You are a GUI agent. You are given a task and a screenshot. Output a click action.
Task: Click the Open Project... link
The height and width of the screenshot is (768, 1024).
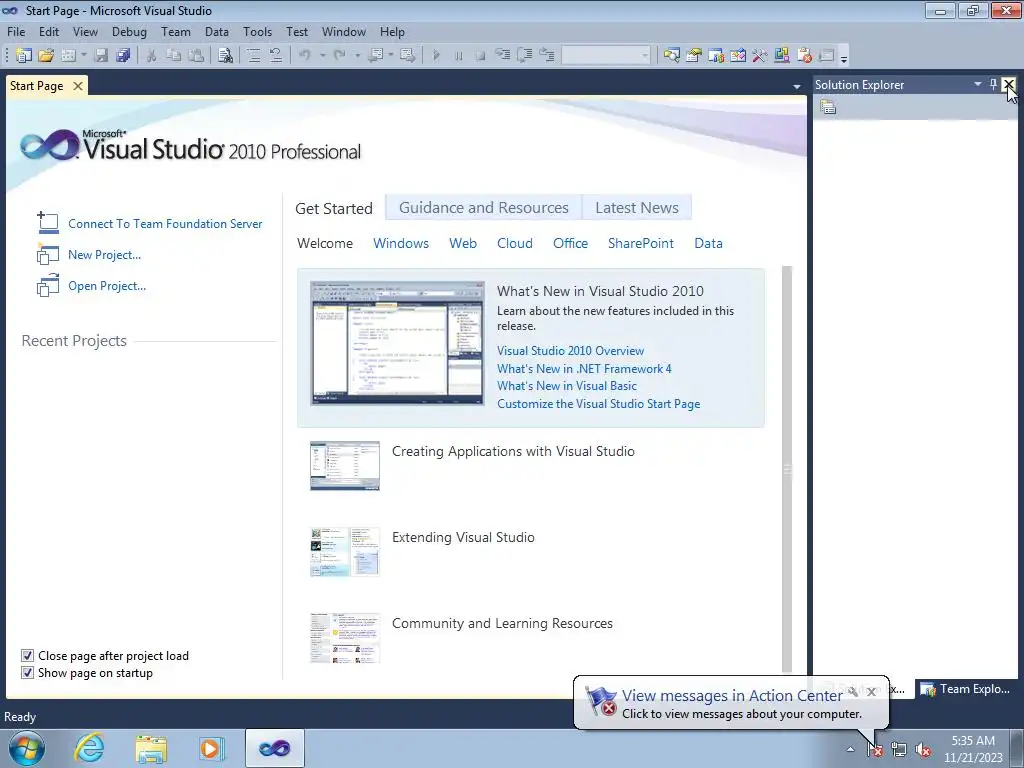pyautogui.click(x=107, y=285)
